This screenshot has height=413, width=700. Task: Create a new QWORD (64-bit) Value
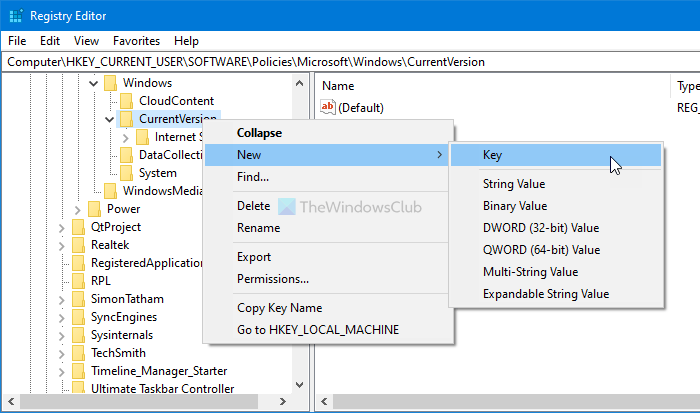(x=556, y=250)
